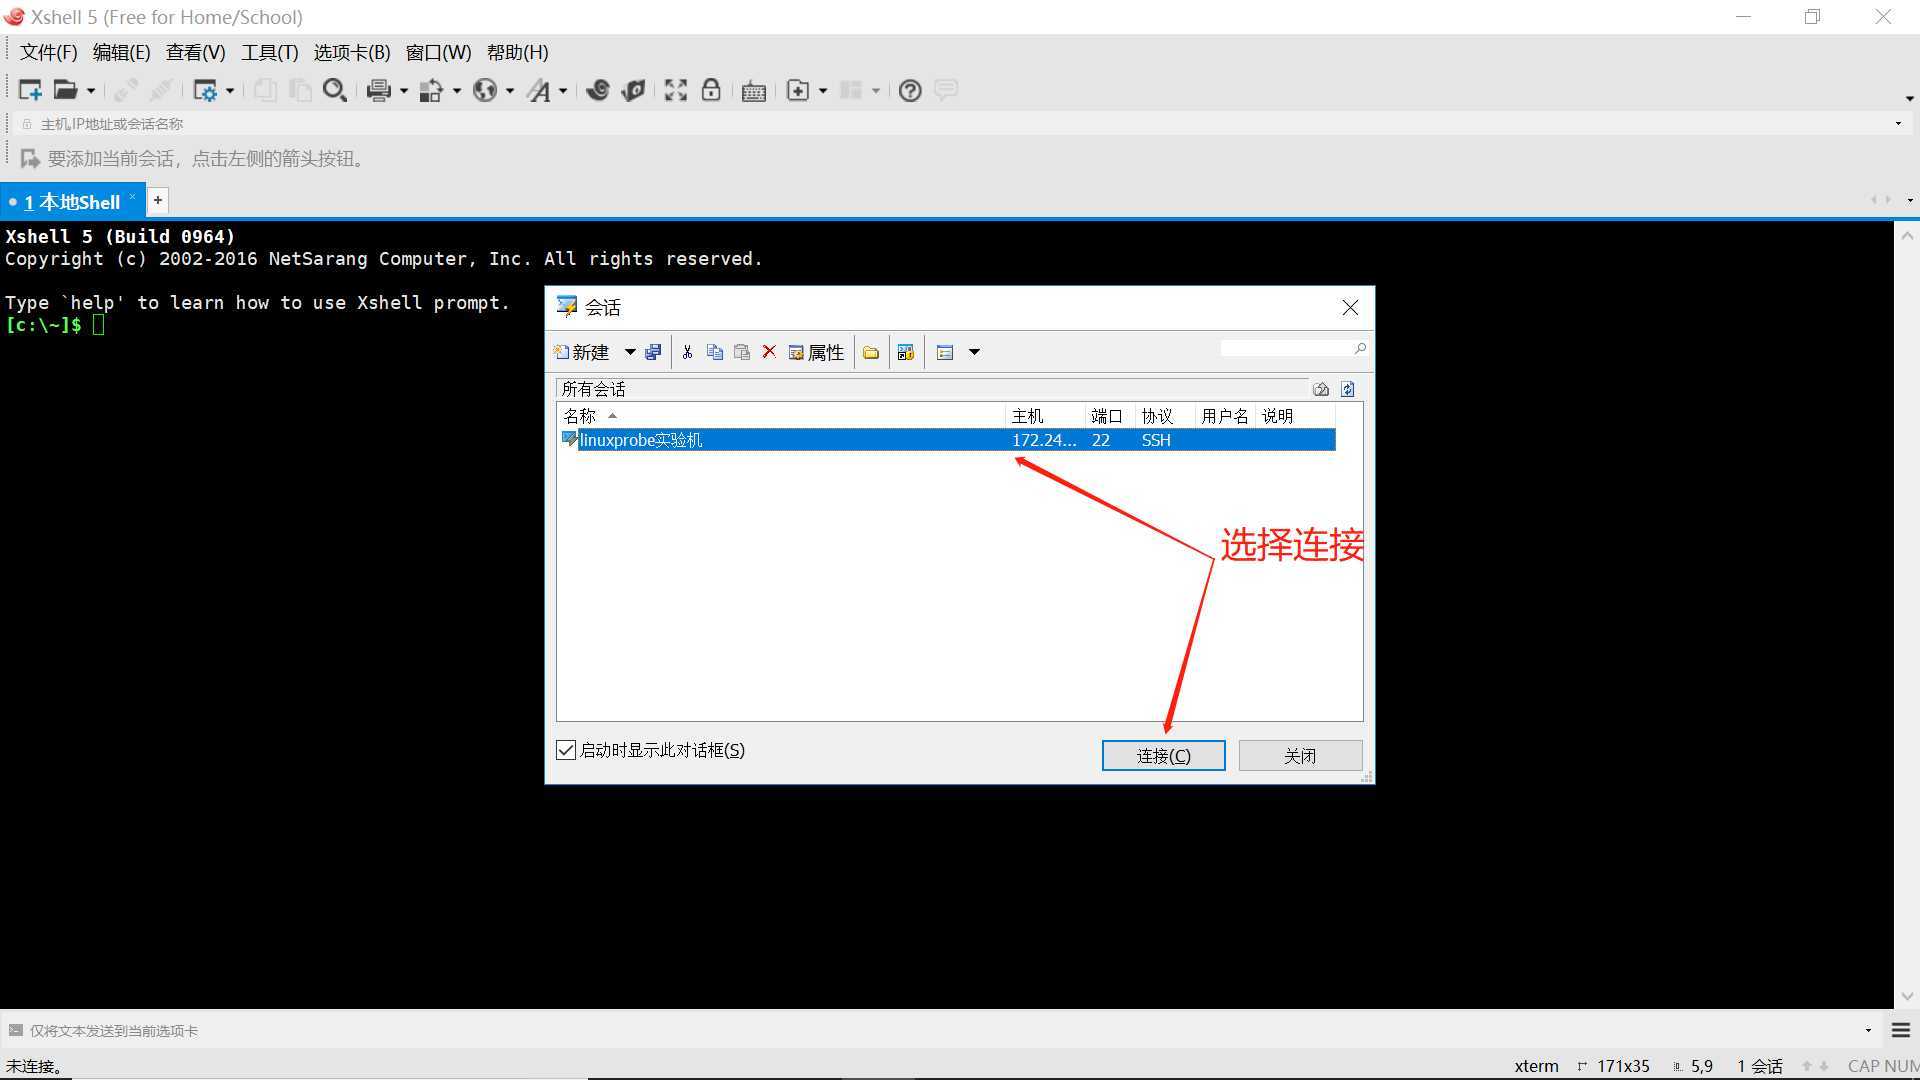Click the compose bar text input field
The width and height of the screenshot is (1920, 1080).
pos(940,1030)
